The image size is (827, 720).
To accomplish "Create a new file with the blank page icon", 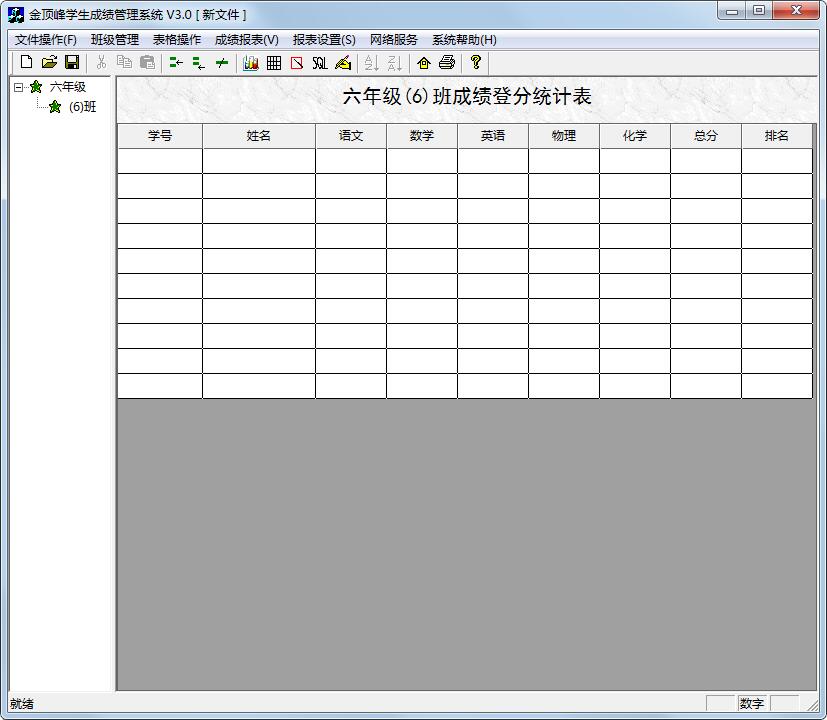I will [26, 63].
